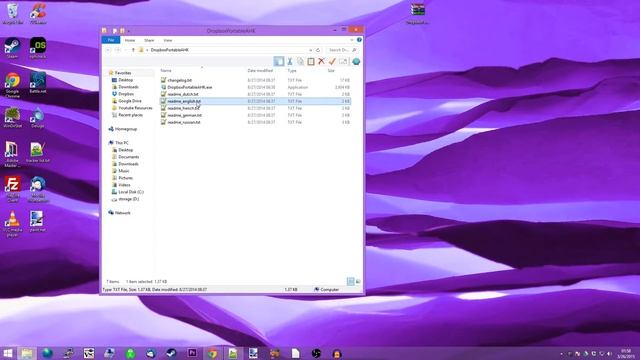The image size is (640, 360).
Task: Open Steam shortcut on the desktop
Action: coord(12,48)
